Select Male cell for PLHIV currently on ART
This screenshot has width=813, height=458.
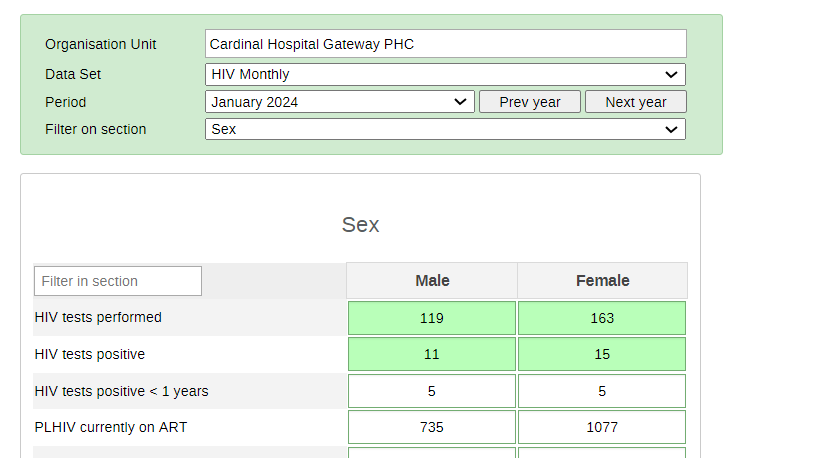(432, 427)
